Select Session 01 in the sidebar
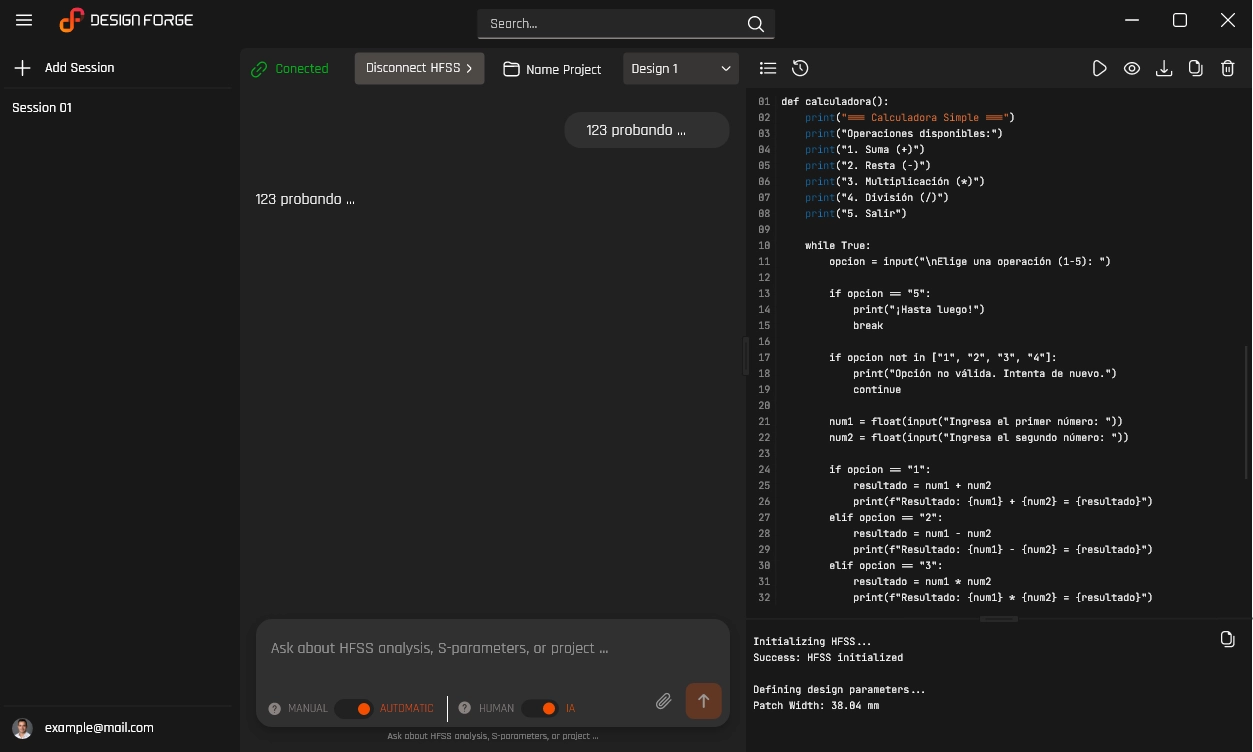Viewport: 1253px width, 752px height. [x=42, y=107]
